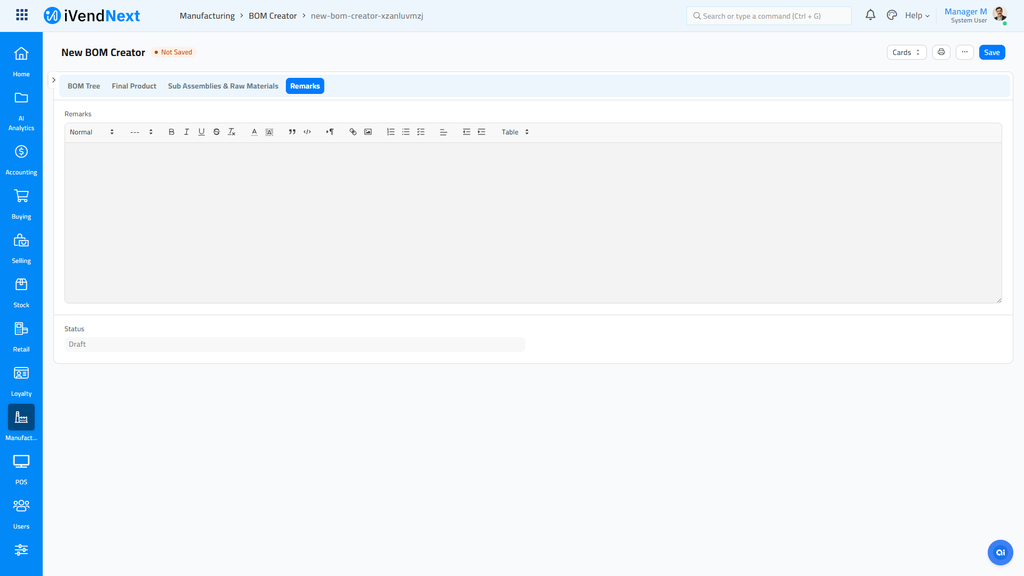Open the Normal heading style dropdown
This screenshot has width=1024, height=576.
pos(91,132)
